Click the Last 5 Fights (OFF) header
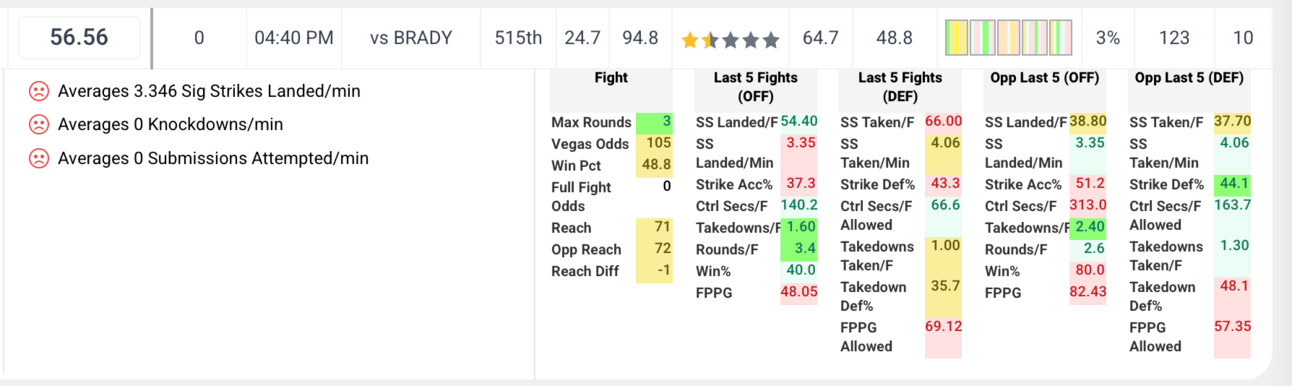The height and width of the screenshot is (386, 1292). [756, 87]
